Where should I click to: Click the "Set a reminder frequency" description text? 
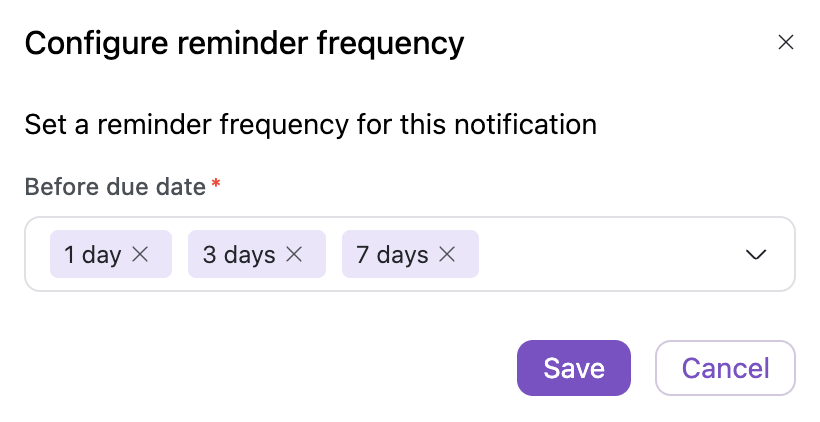(310, 125)
